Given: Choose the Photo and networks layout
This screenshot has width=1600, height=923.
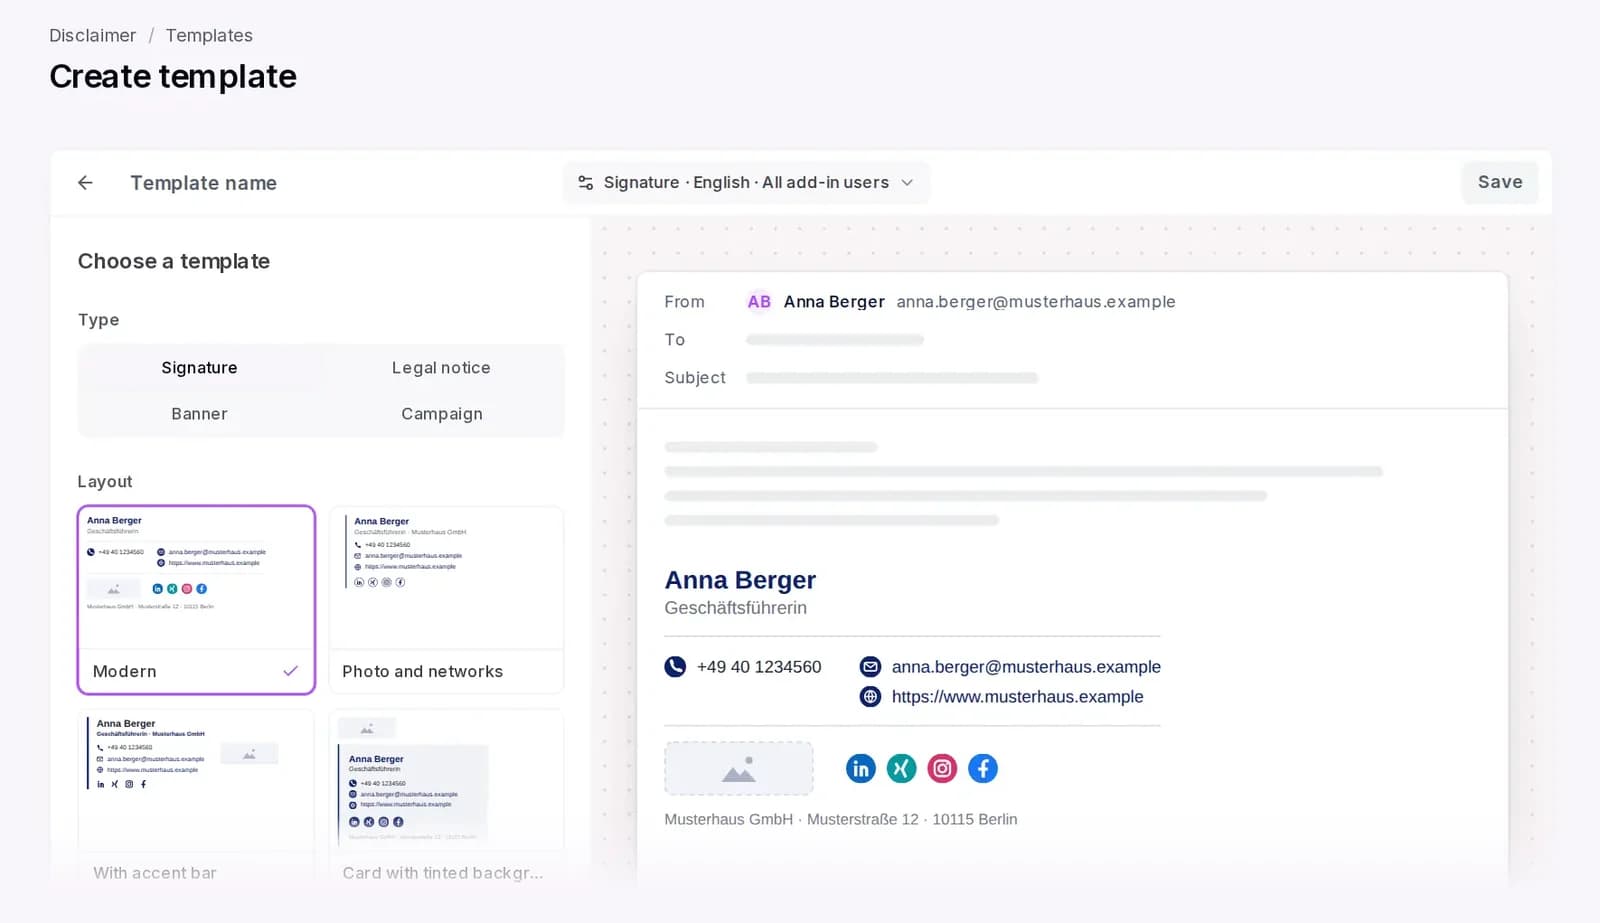Looking at the screenshot, I should coord(446,599).
